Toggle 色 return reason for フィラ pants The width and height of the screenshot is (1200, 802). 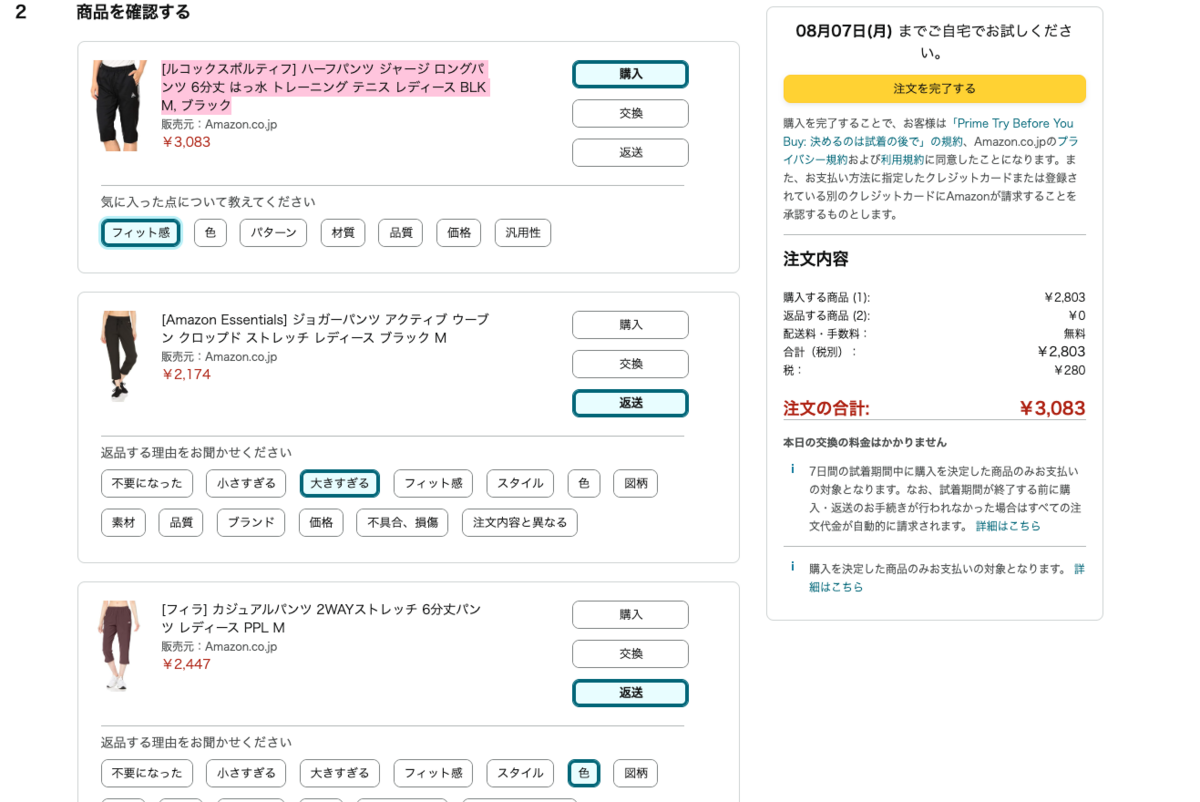click(584, 774)
